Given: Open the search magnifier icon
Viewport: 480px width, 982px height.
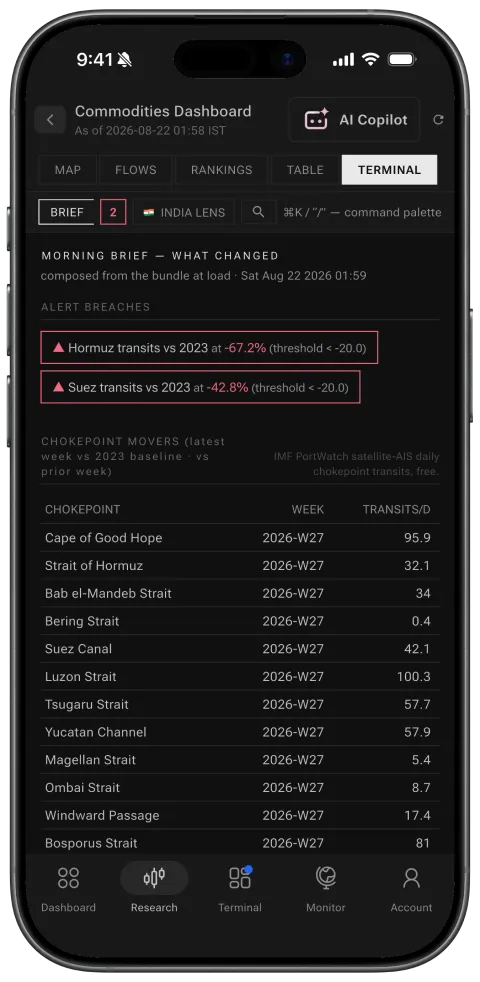Looking at the screenshot, I should pos(258,212).
